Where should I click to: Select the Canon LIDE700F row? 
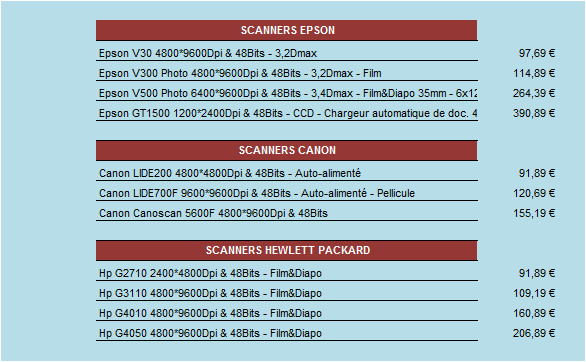287,194
